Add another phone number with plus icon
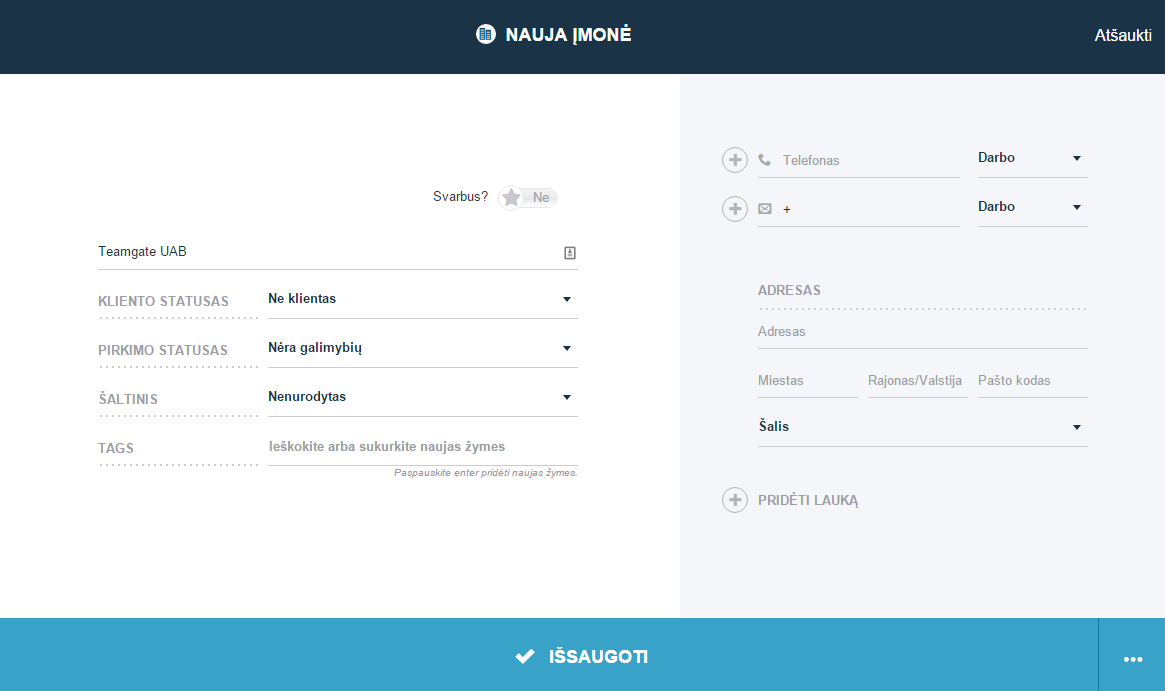Viewport: 1165px width, 691px height. click(735, 160)
